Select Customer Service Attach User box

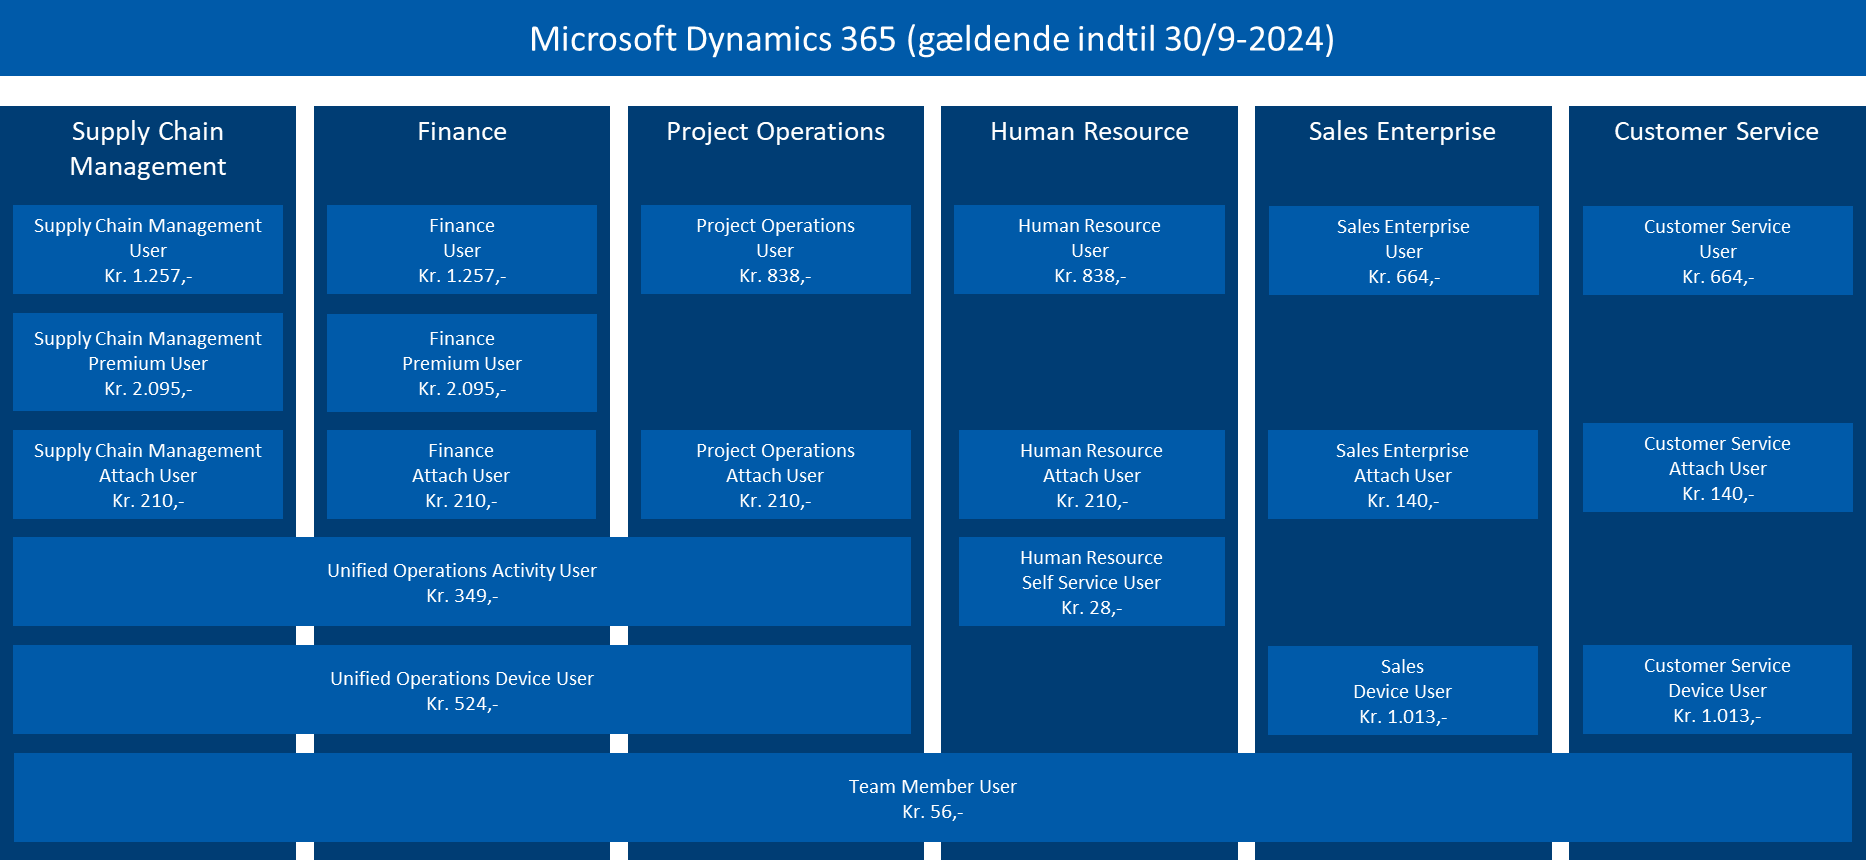click(1717, 468)
